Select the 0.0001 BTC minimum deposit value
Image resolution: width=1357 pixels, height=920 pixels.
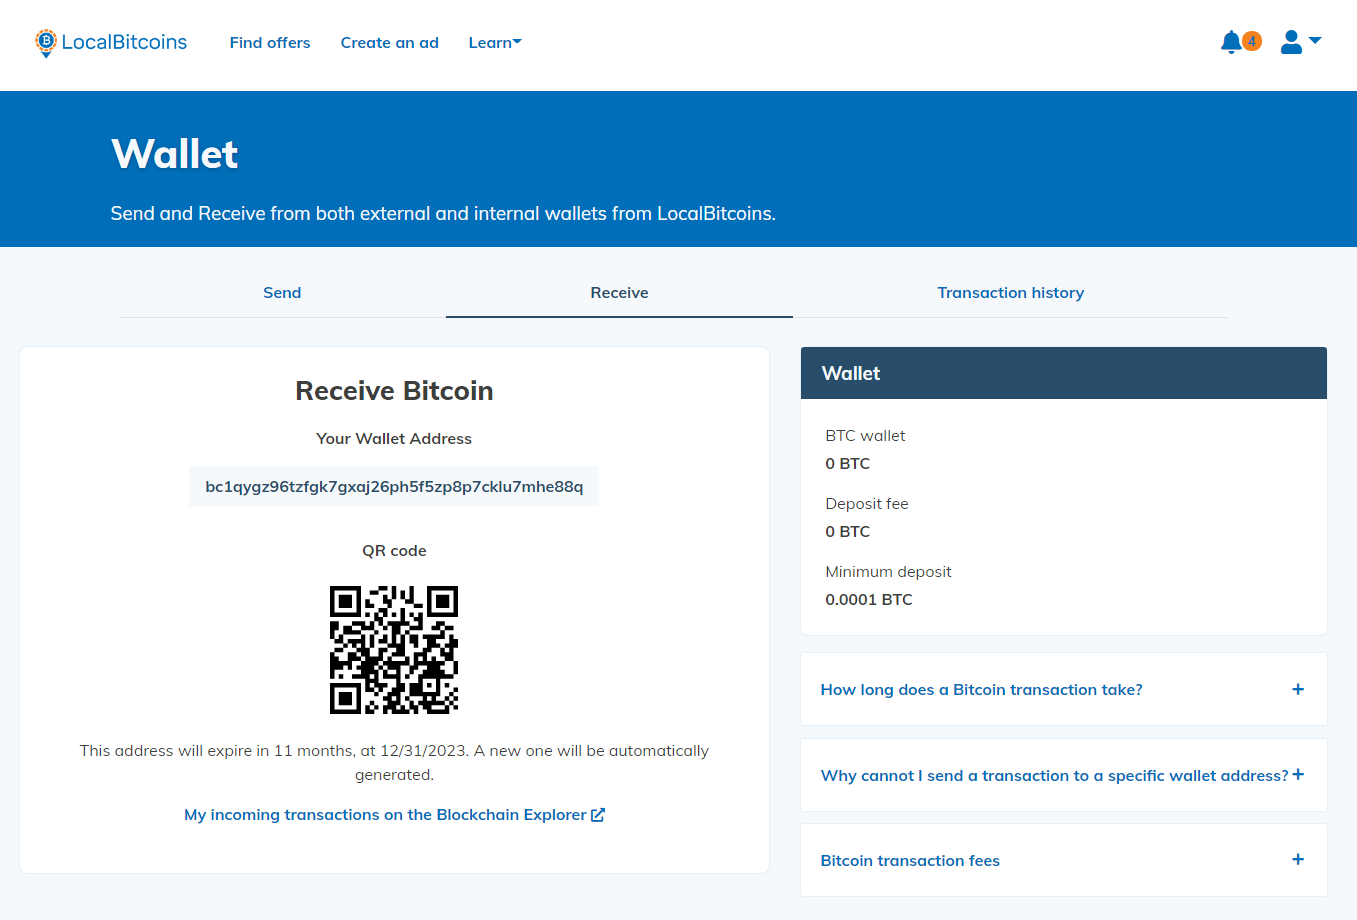[869, 600]
